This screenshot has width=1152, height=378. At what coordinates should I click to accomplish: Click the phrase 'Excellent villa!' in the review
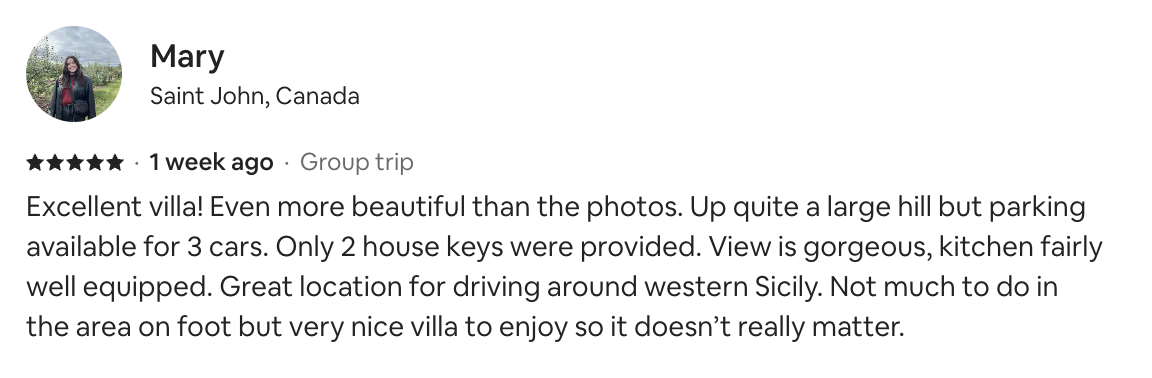tap(115, 207)
